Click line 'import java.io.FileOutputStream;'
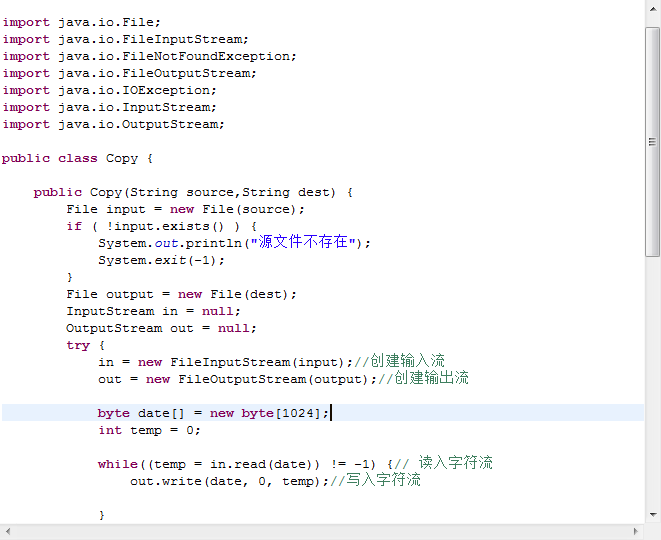661x540 pixels. pyautogui.click(x=129, y=73)
